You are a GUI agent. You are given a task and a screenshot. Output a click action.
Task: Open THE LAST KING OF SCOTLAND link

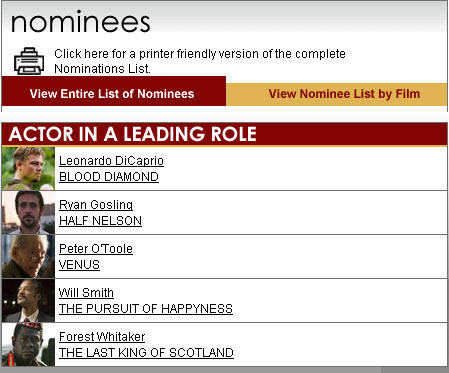click(146, 353)
